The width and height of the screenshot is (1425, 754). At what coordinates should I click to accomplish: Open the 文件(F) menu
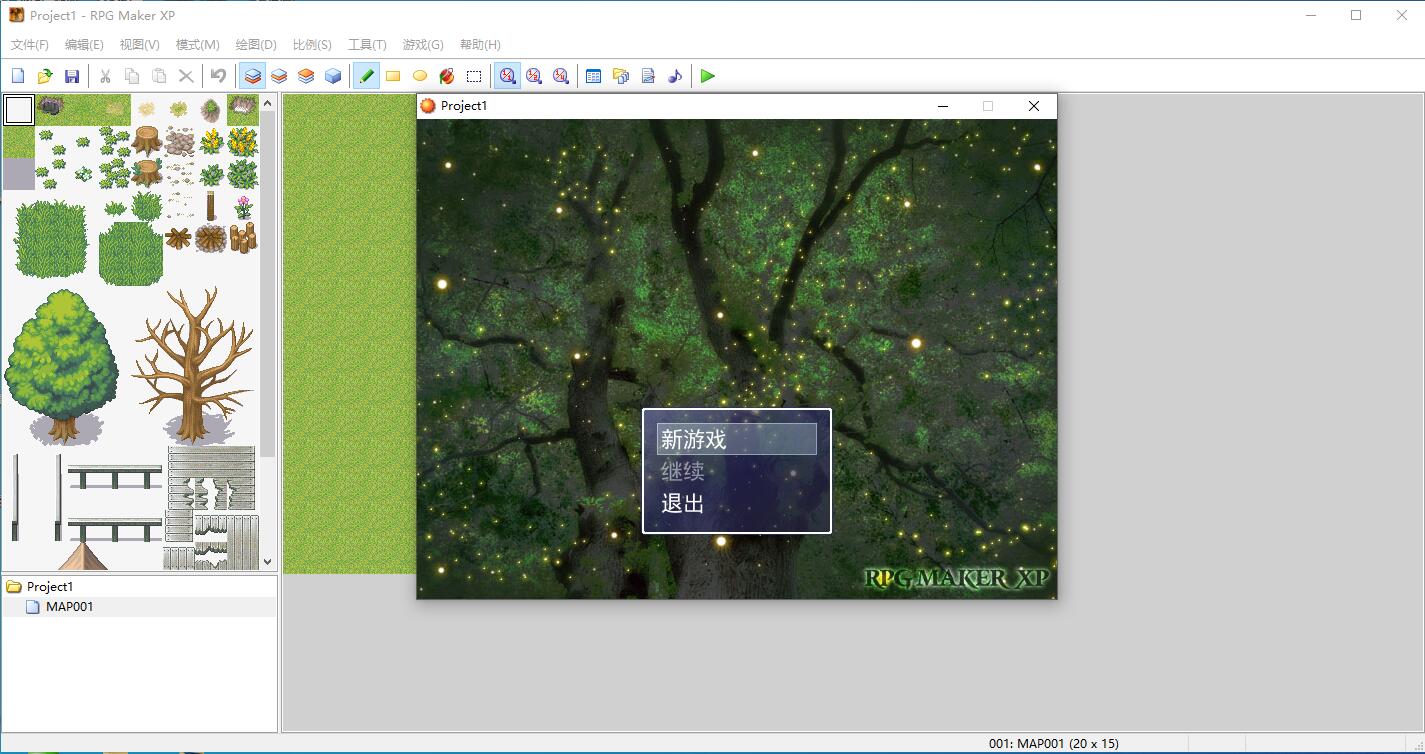pyautogui.click(x=30, y=45)
